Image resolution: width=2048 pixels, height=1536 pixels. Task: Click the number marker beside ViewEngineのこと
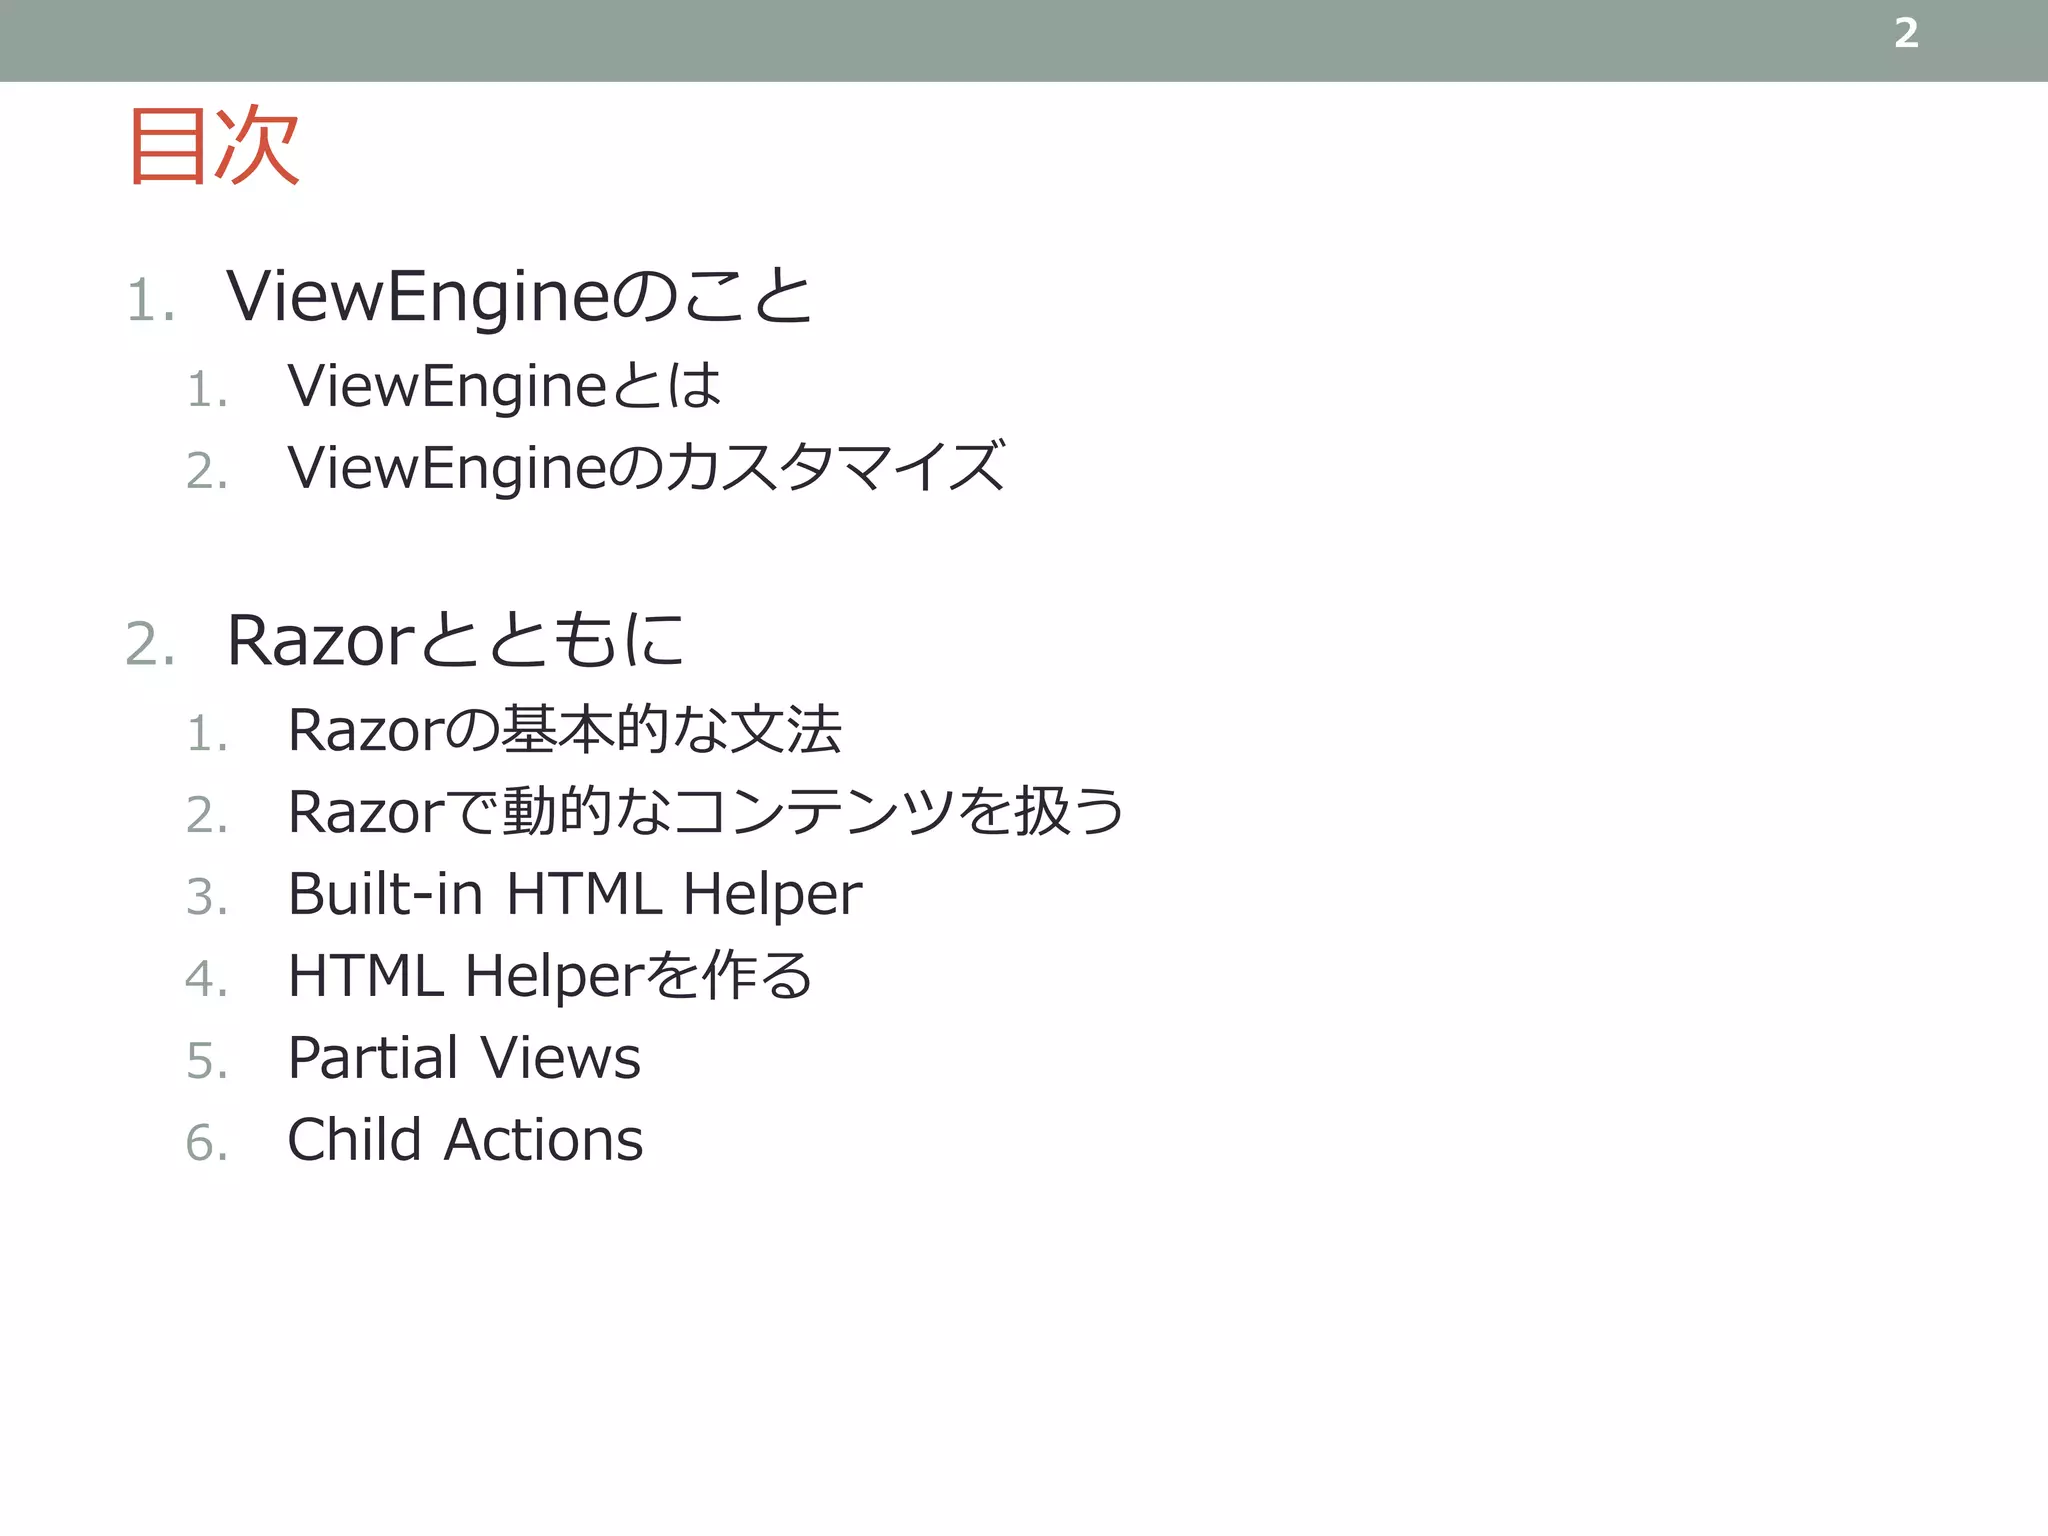[150, 301]
